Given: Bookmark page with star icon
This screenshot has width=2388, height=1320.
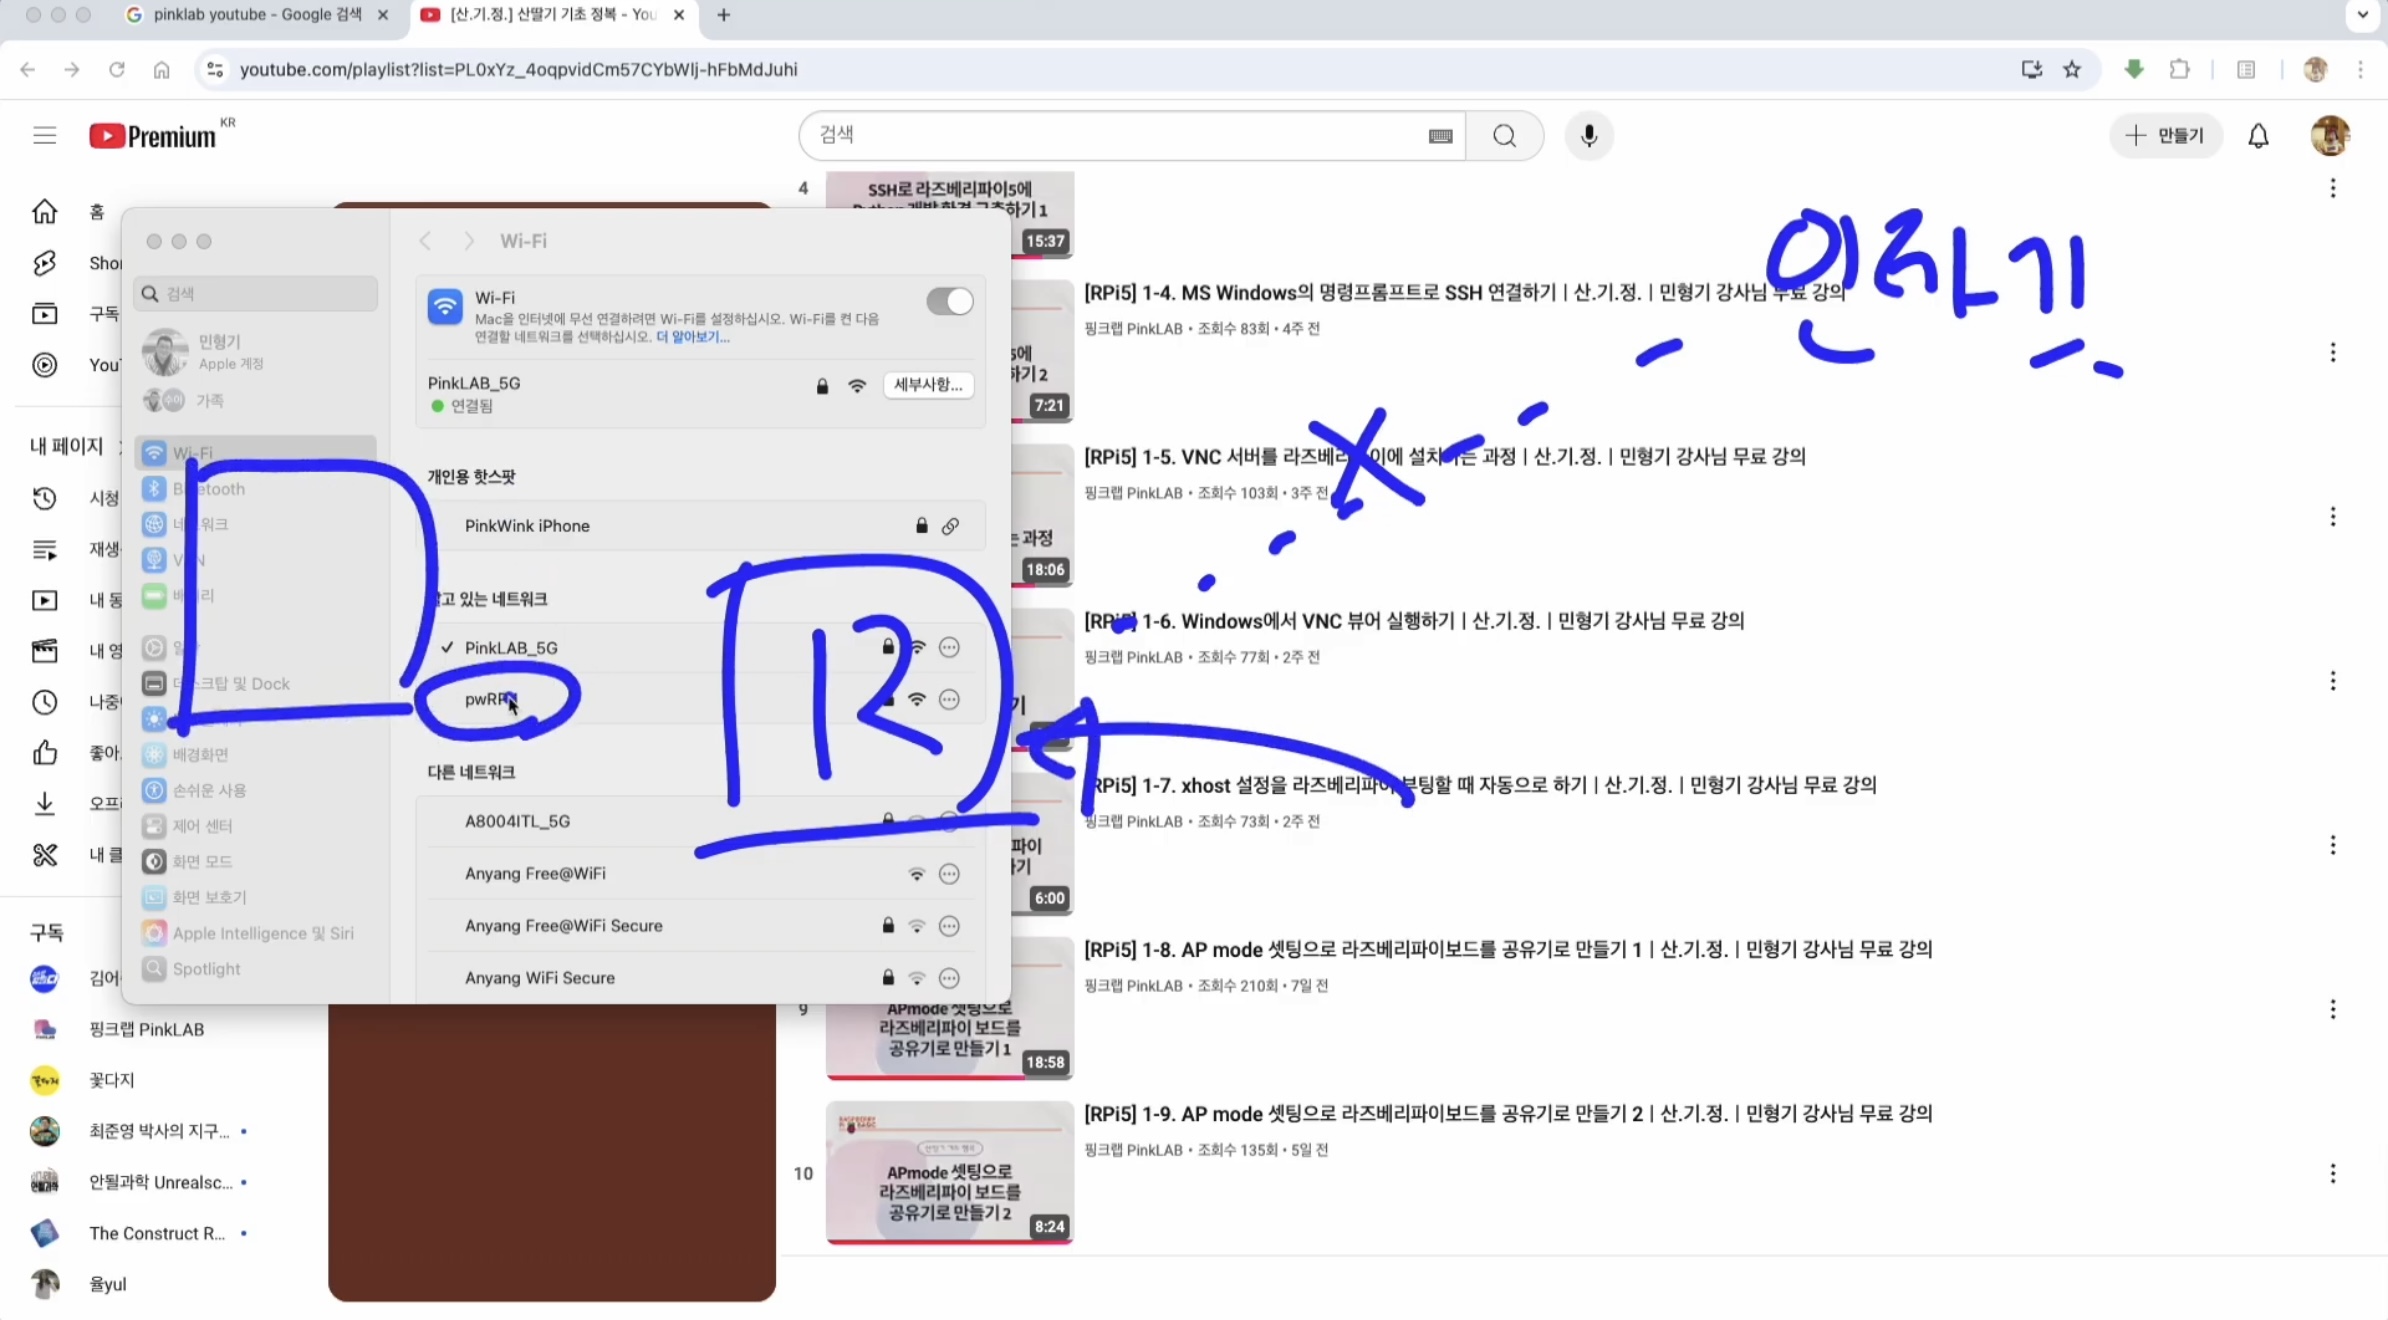Looking at the screenshot, I should coord(2072,69).
